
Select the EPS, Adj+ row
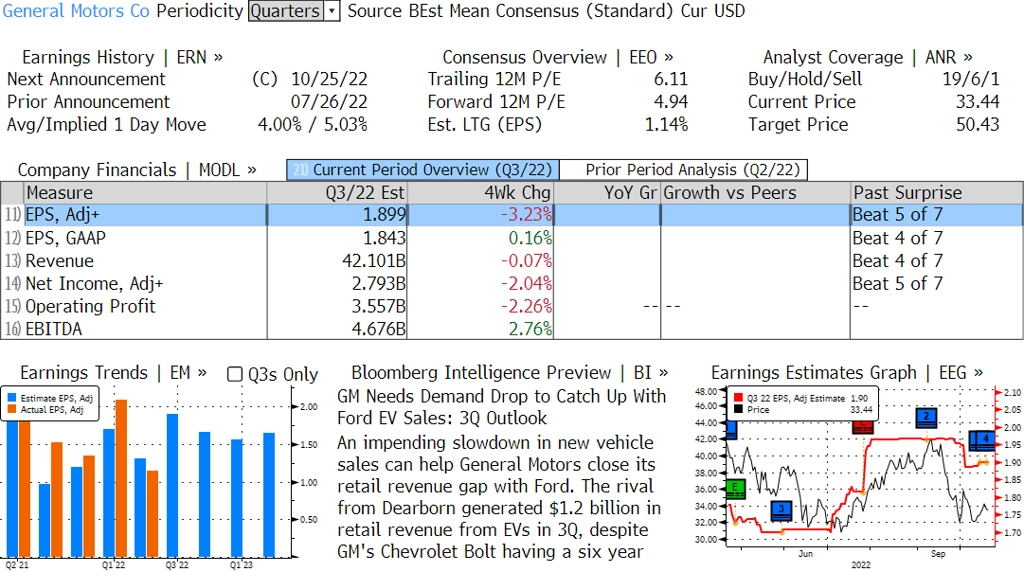coord(512,215)
